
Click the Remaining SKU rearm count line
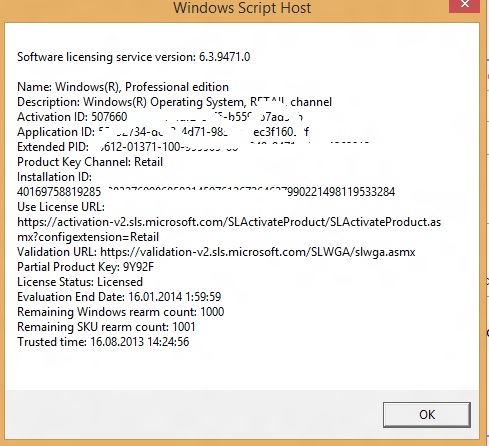106,327
